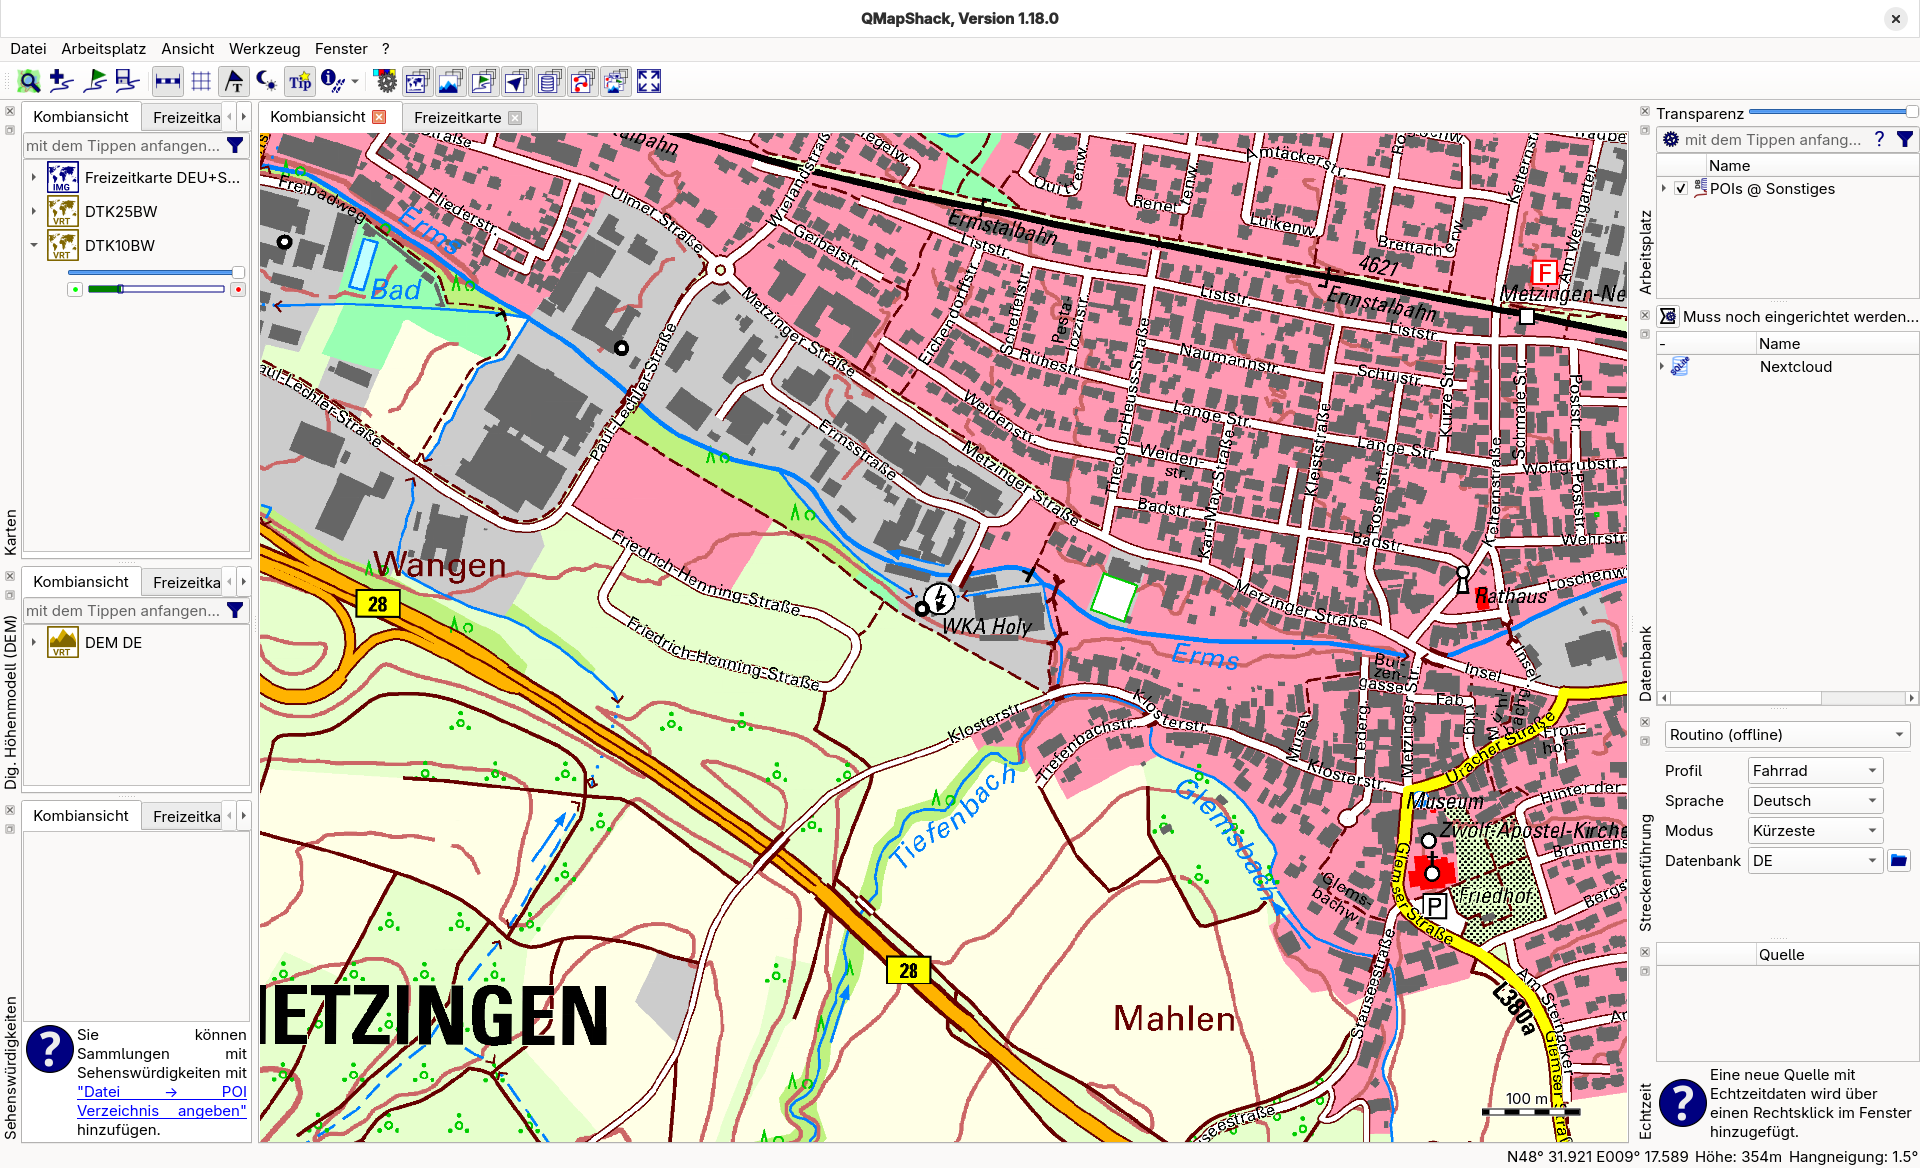Click the routing database folder icon
The height and width of the screenshot is (1168, 1920).
click(x=1898, y=861)
